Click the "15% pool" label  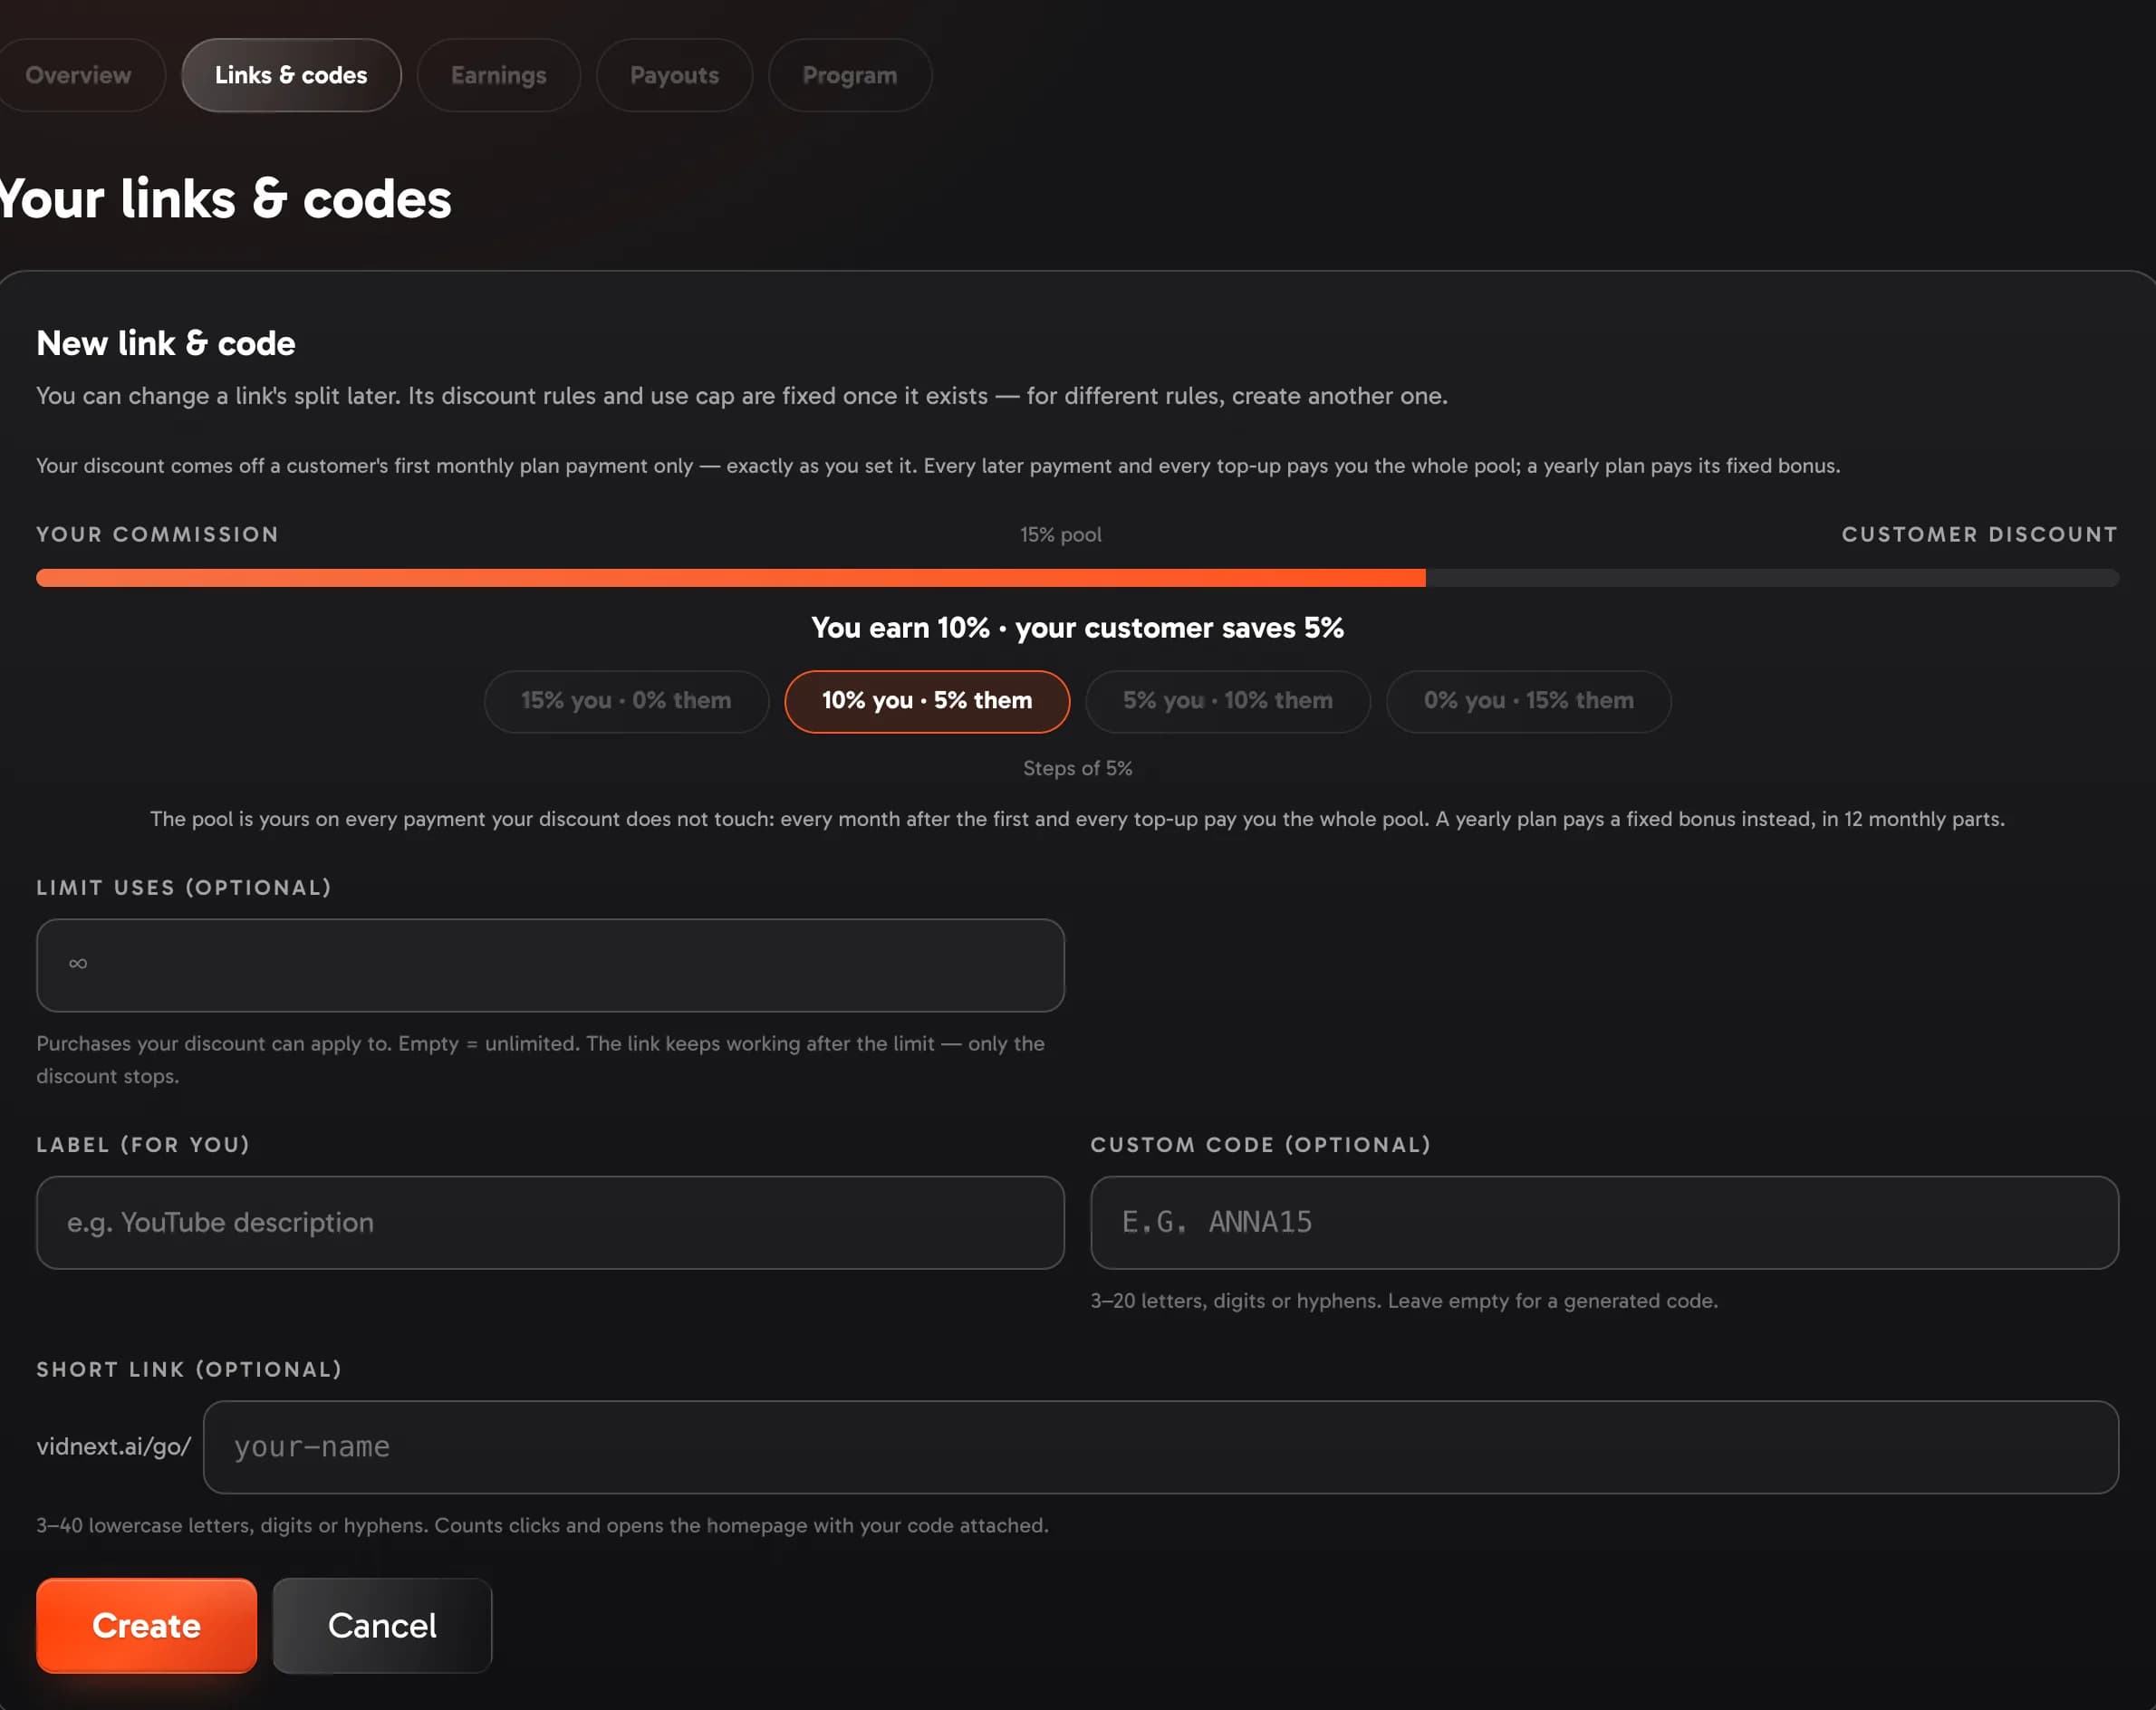tap(1060, 535)
